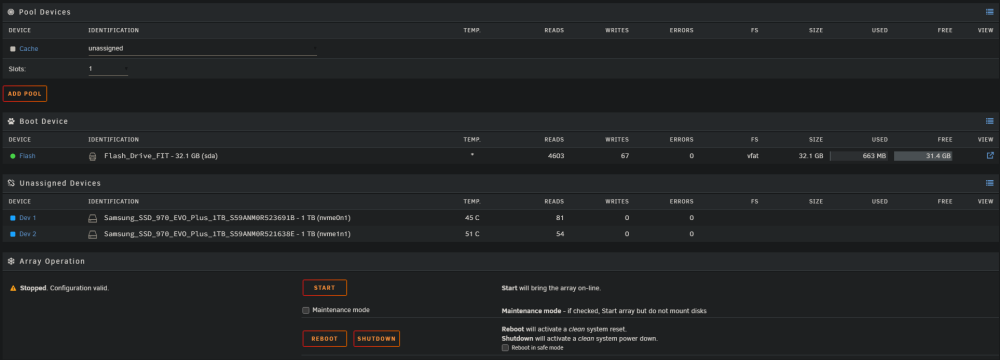Click the disk icon beside Flash_Drive_FIT
Viewport: 1000px width, 360px height.
tap(92, 156)
